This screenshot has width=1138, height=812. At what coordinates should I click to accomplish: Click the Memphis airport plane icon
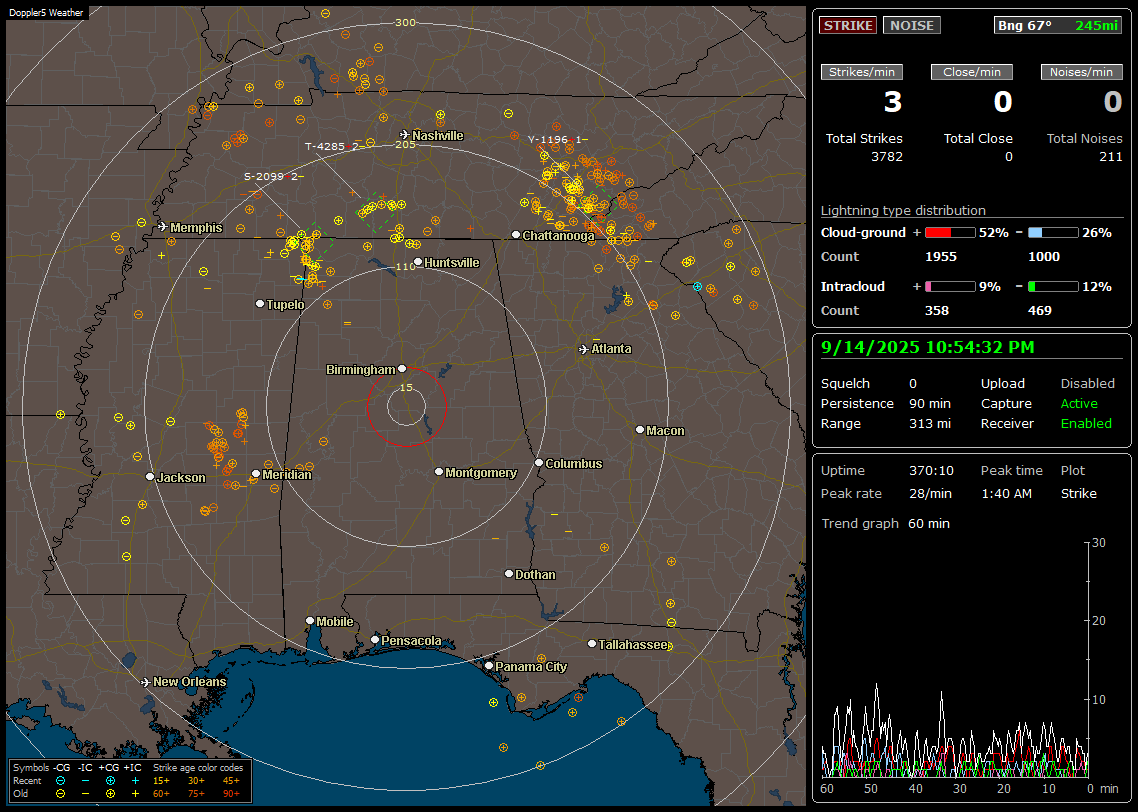163,227
